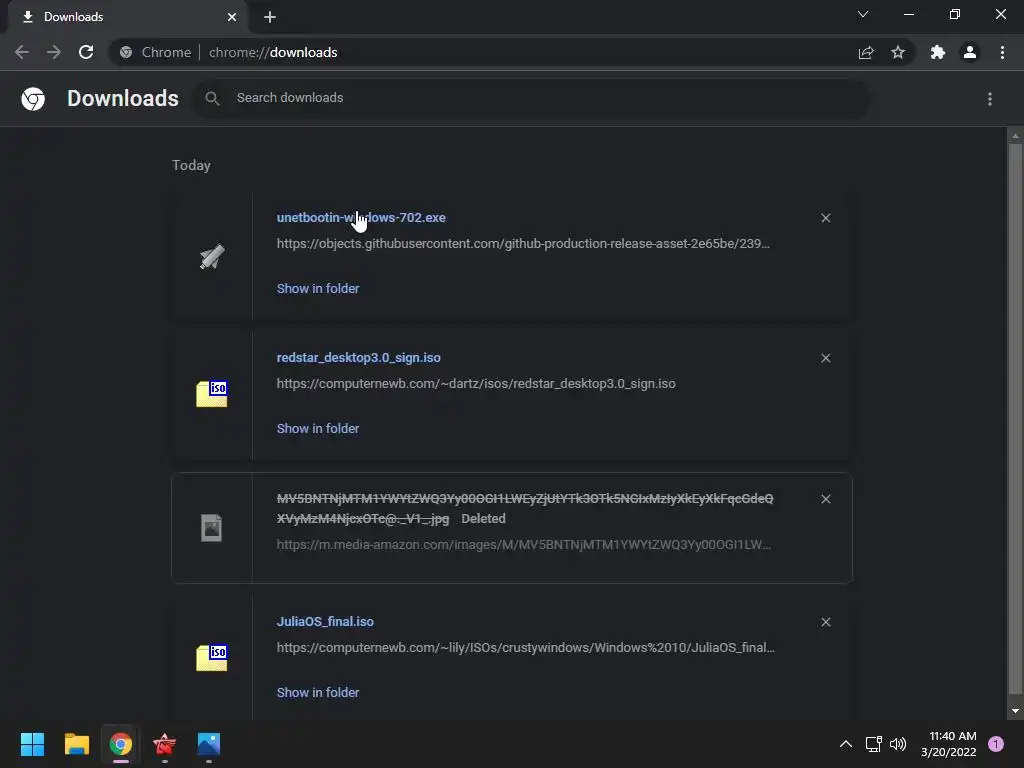The height and width of the screenshot is (768, 1024).
Task: Click the share page icon in address bar
Action: [866, 52]
